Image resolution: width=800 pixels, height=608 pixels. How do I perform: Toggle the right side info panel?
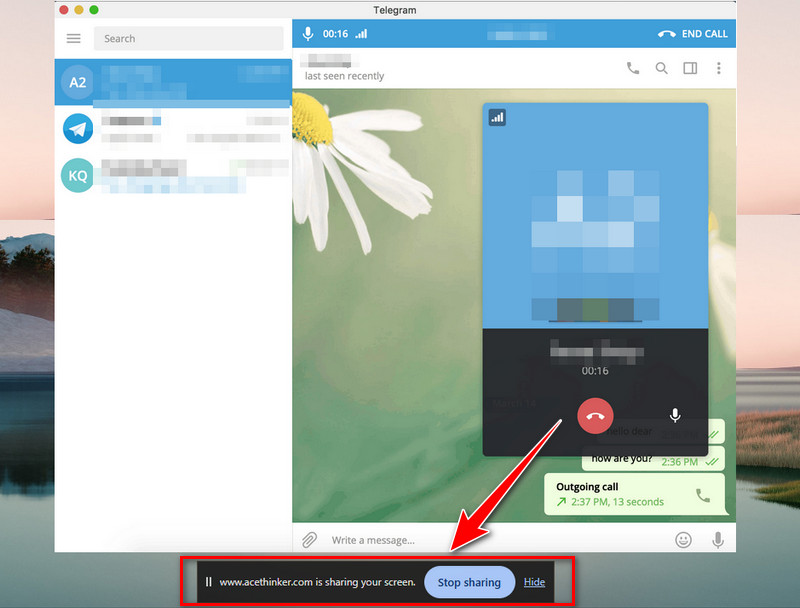click(690, 68)
